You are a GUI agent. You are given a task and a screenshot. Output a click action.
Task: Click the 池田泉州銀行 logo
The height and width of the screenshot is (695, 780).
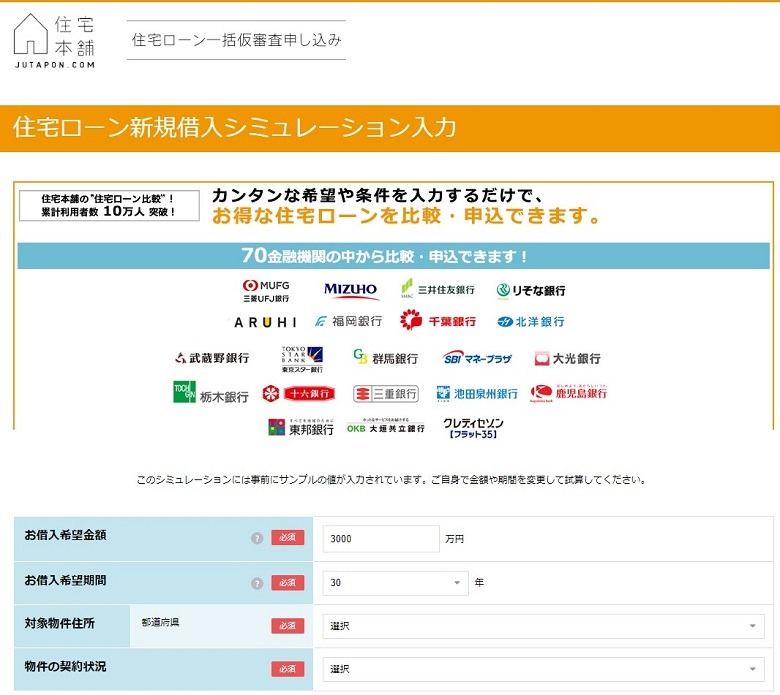[477, 394]
